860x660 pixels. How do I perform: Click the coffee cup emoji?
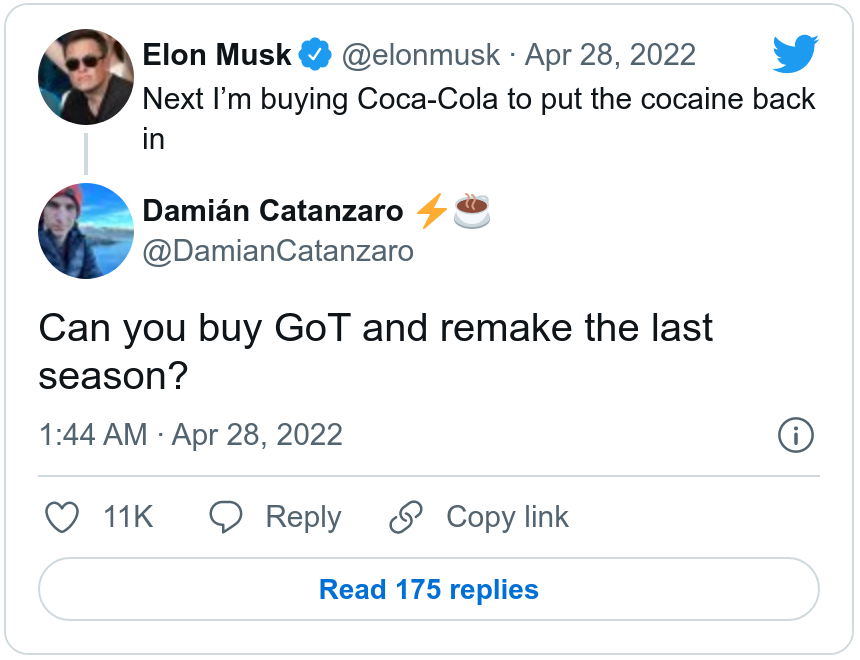[x=471, y=211]
